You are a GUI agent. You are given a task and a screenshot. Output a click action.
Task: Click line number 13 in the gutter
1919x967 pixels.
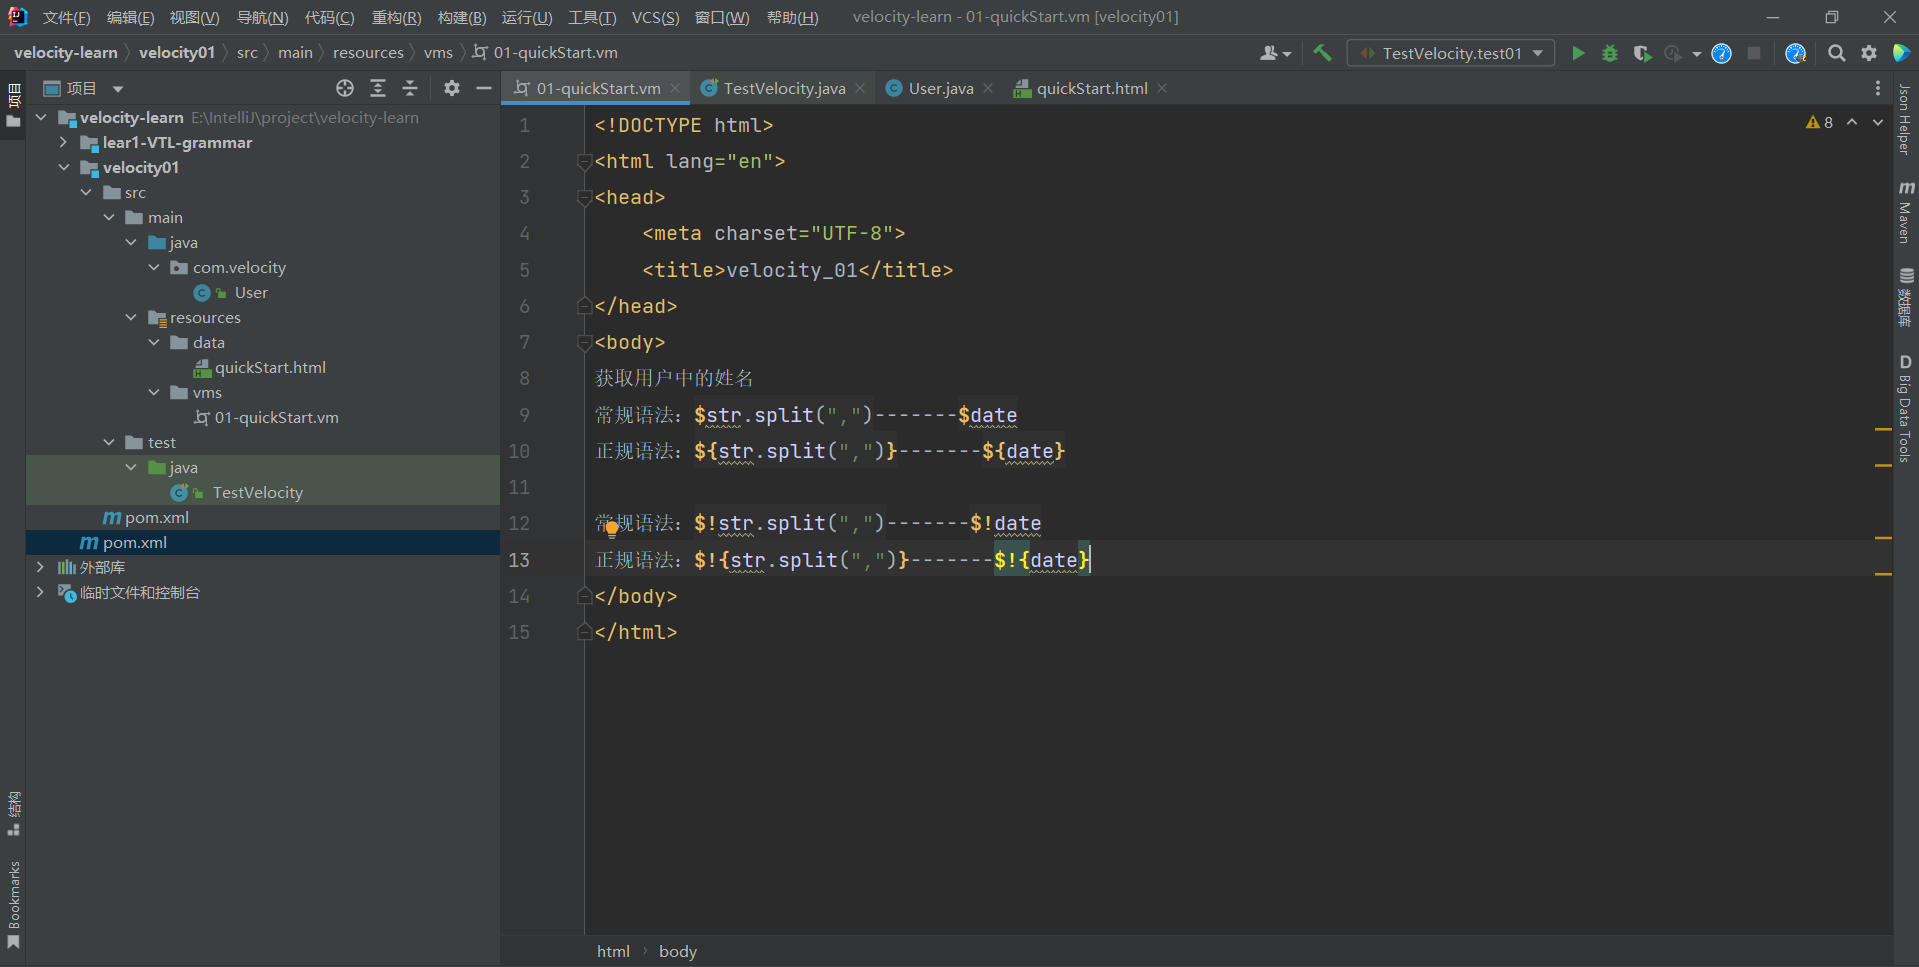(519, 560)
